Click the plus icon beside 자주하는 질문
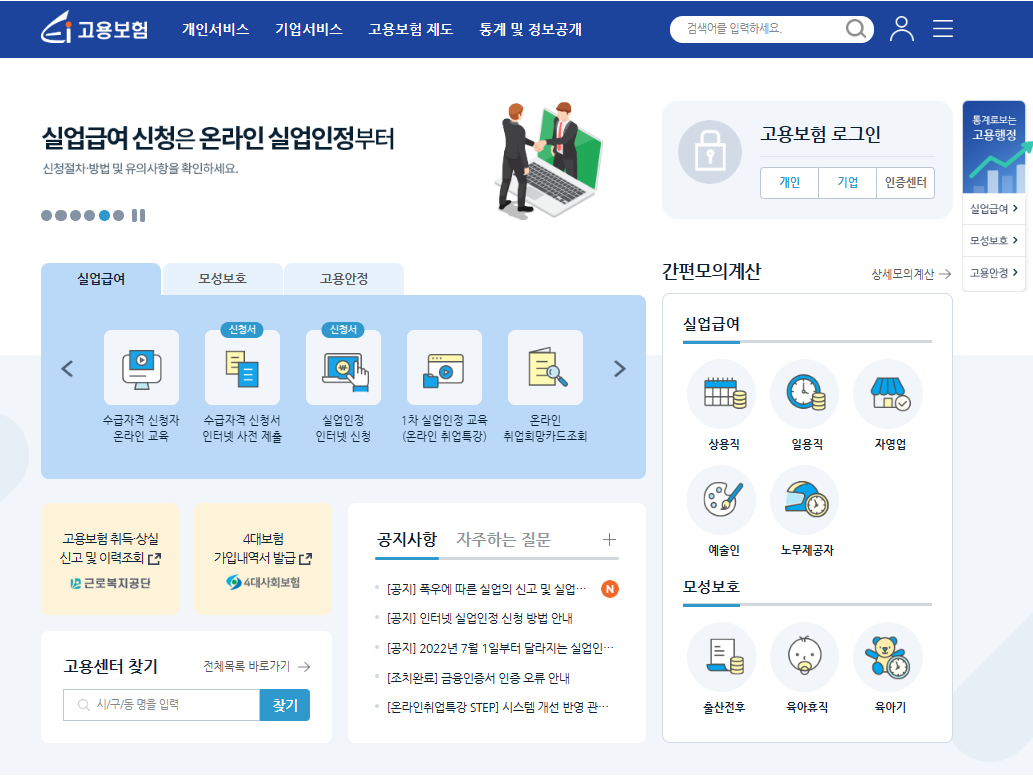The image size is (1033, 779). [x=609, y=540]
